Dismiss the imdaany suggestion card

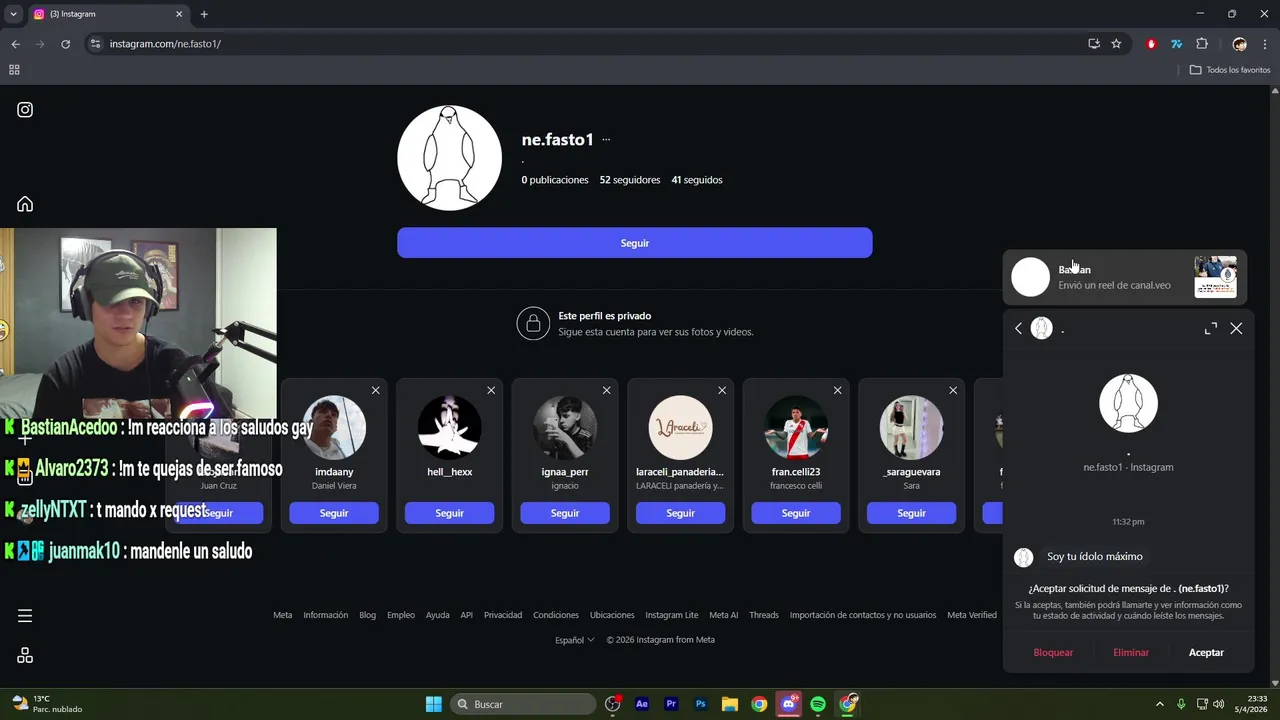(375, 390)
